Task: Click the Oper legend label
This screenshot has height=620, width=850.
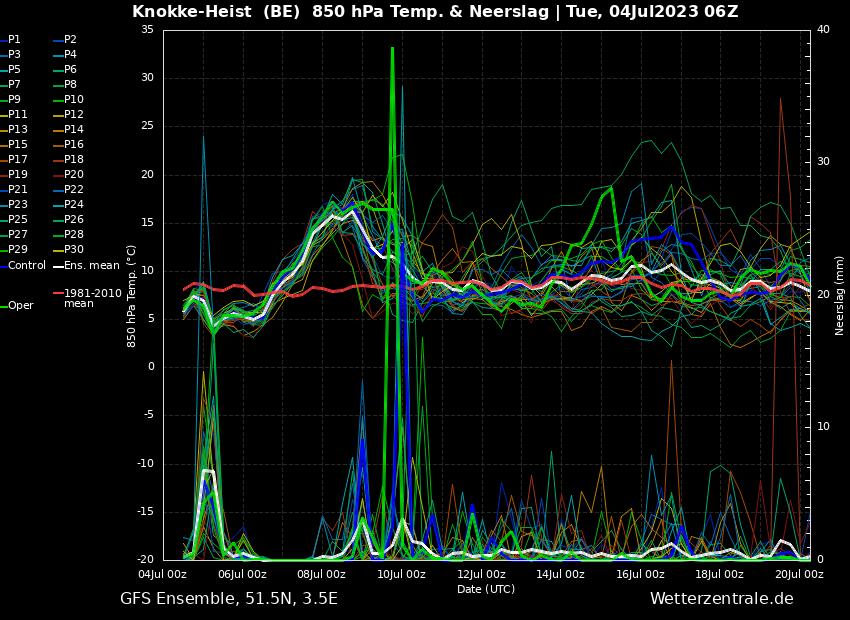Action: click(x=21, y=306)
